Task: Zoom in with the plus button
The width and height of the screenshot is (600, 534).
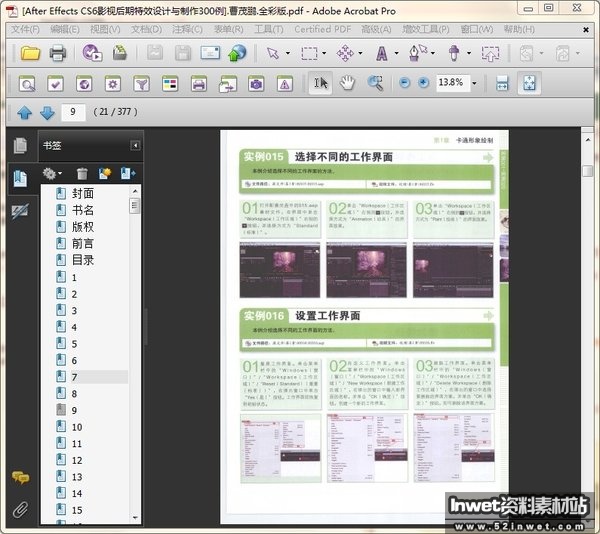Action: click(423, 83)
